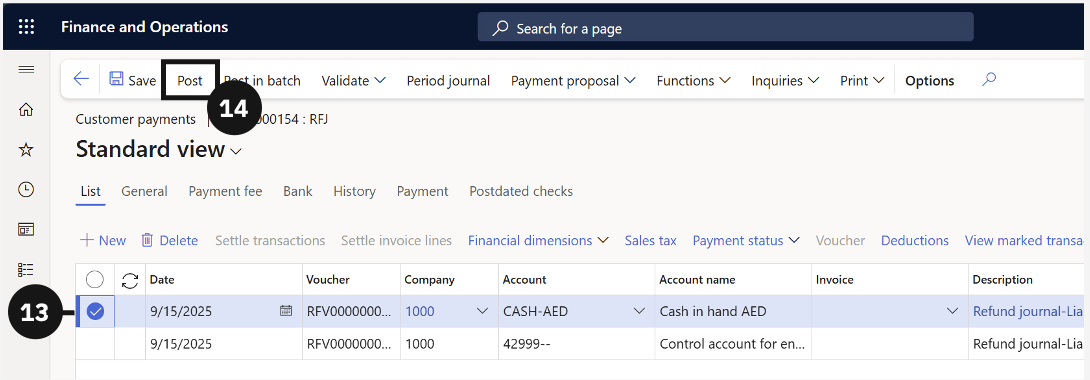Click the refresh icon in grid header
The image size is (1090, 380).
(x=130, y=280)
